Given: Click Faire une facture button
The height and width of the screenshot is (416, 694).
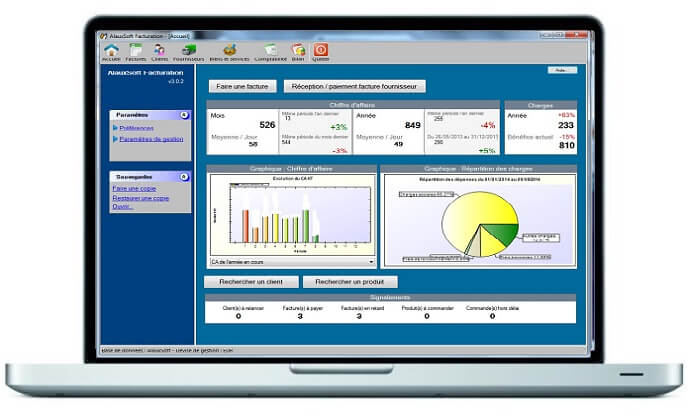Looking at the screenshot, I should pos(243,86).
